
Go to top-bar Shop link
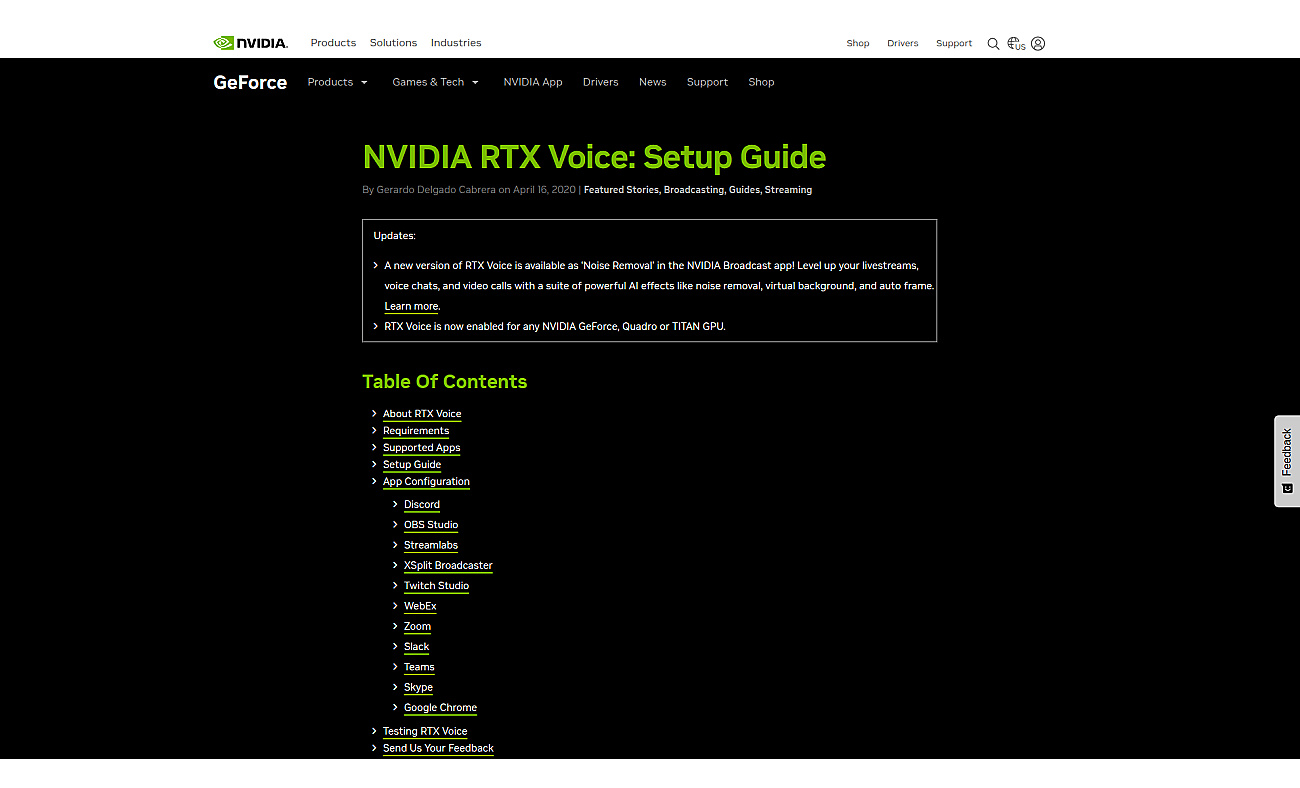pos(858,43)
